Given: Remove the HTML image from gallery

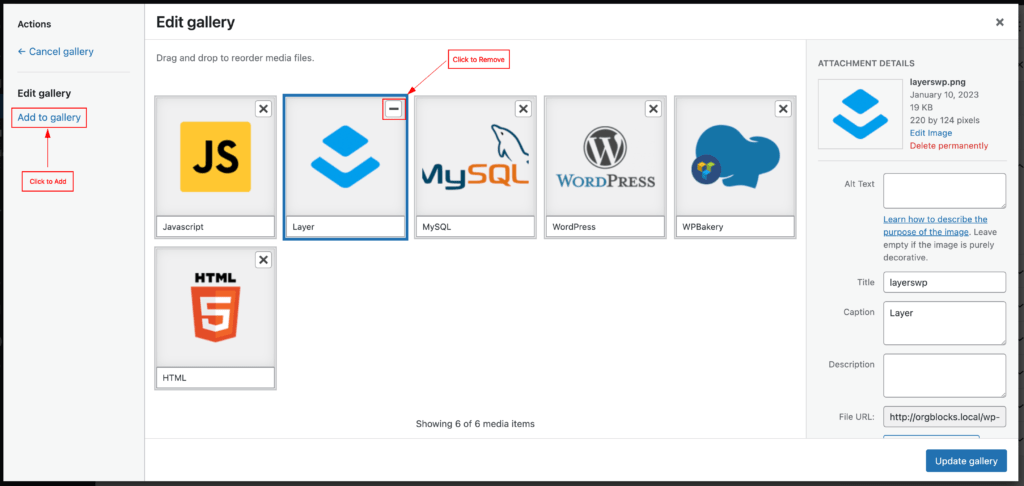Looking at the screenshot, I should pos(263,260).
